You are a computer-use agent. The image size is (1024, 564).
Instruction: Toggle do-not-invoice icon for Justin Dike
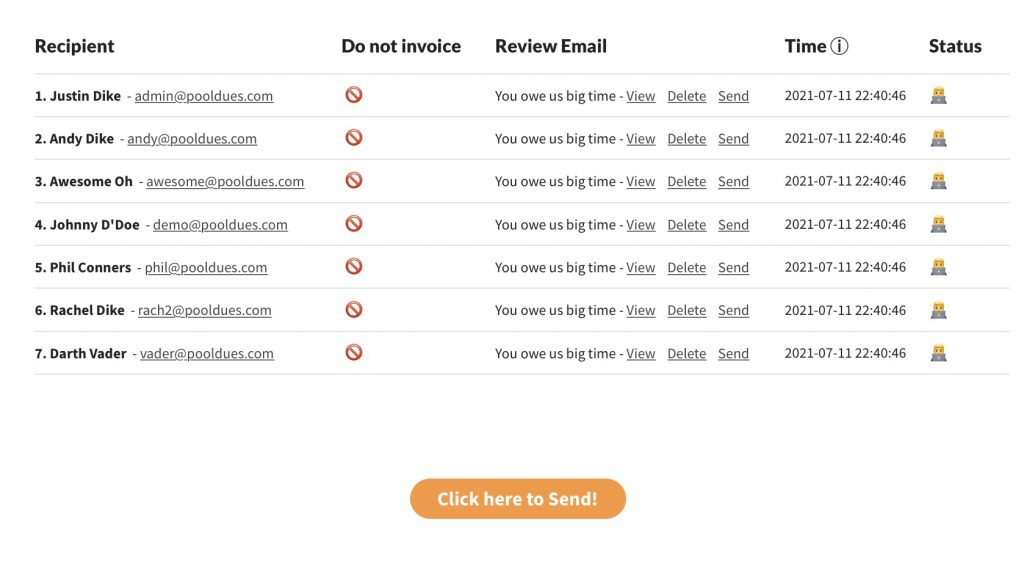point(353,95)
